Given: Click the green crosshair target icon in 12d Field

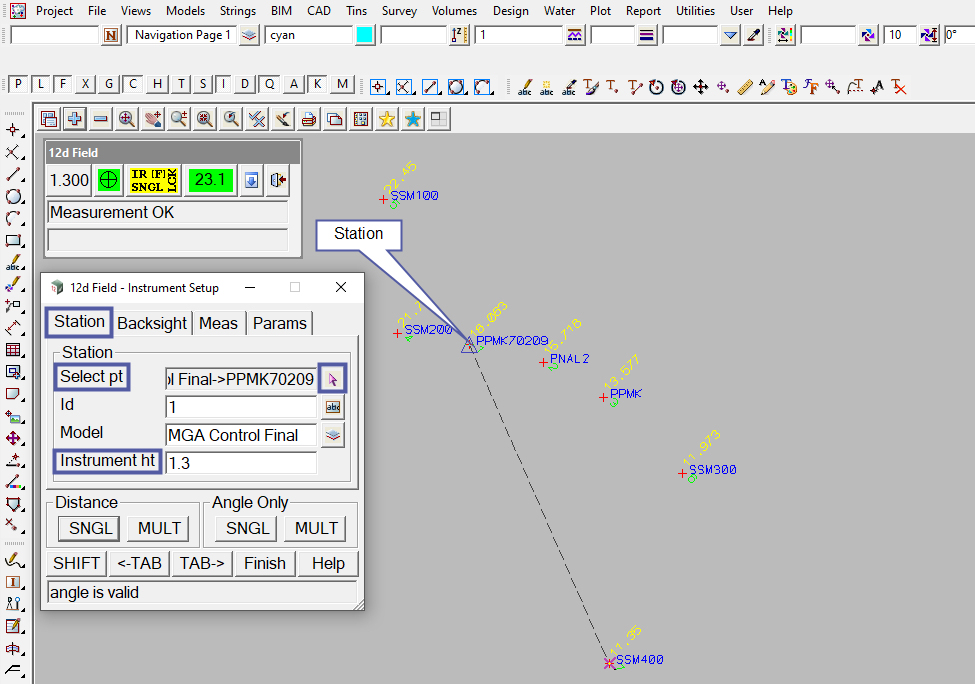Looking at the screenshot, I should (109, 180).
